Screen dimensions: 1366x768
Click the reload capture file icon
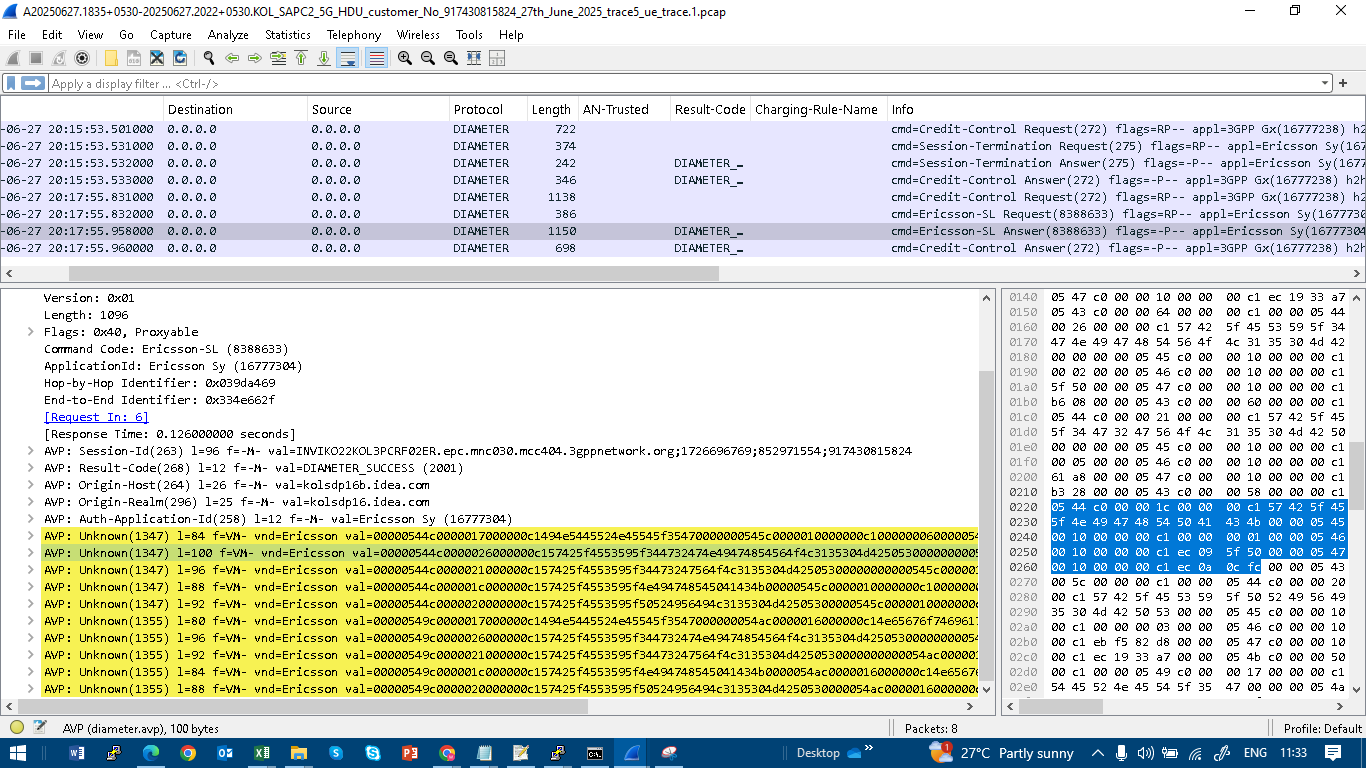[x=180, y=58]
